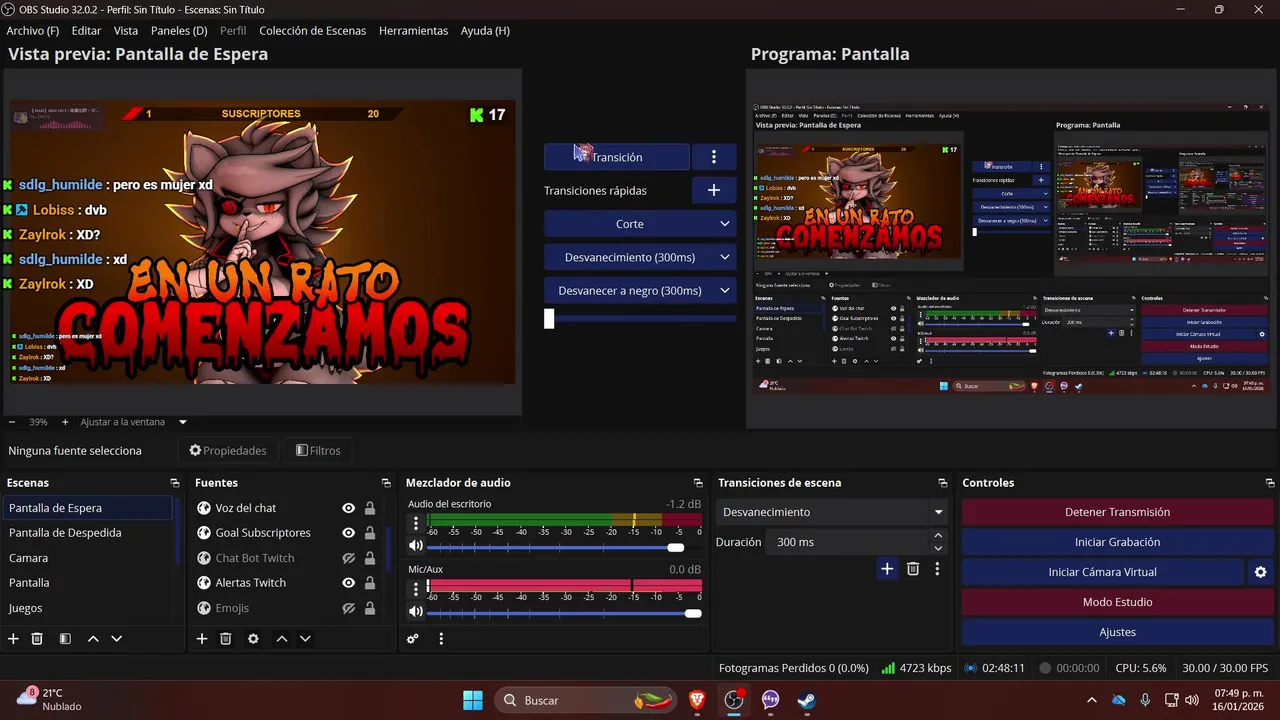Open Audio del escritorio options dots
Image resolution: width=1280 pixels, height=720 pixels.
416,521
